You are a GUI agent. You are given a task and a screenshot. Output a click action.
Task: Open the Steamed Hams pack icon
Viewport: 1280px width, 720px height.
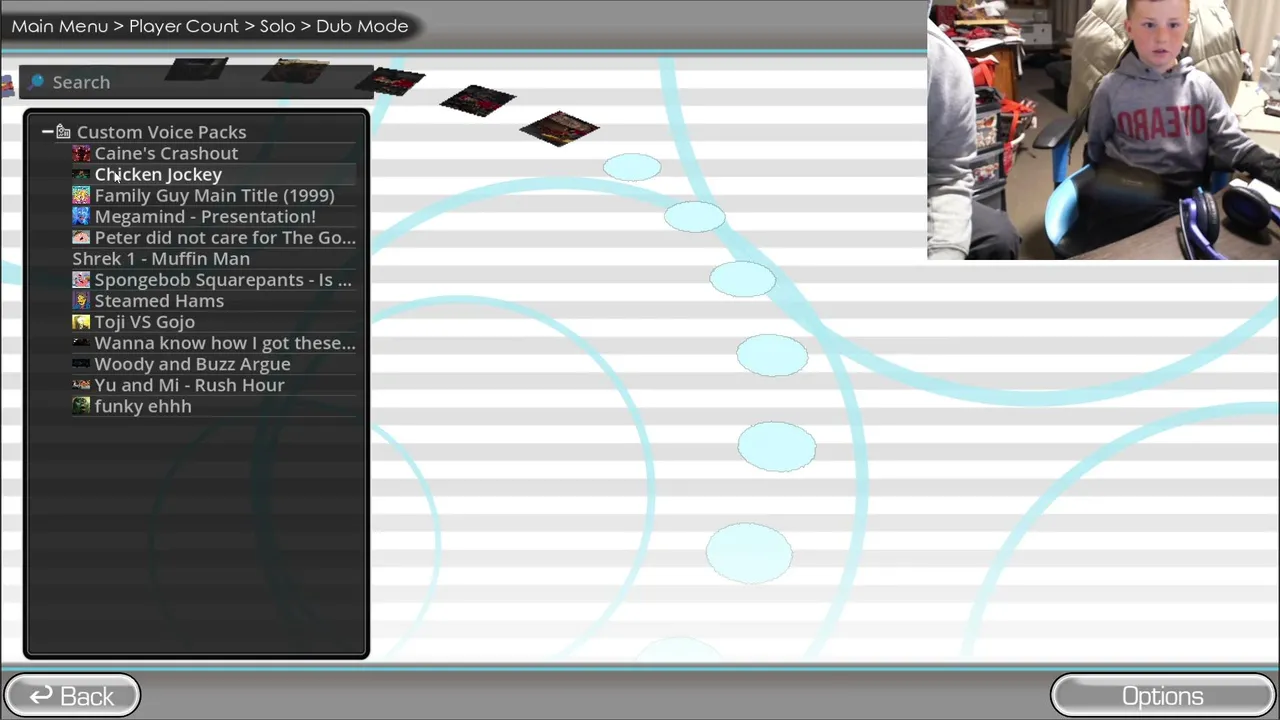pyautogui.click(x=81, y=301)
